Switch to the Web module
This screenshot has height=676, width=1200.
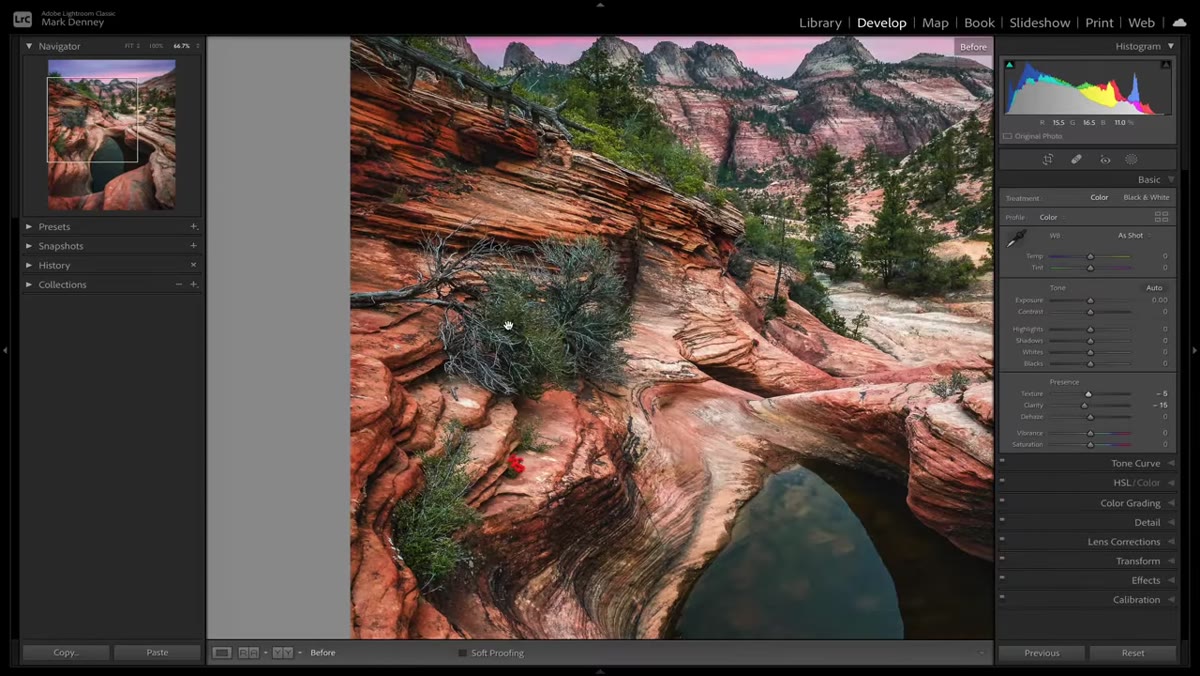1141,22
